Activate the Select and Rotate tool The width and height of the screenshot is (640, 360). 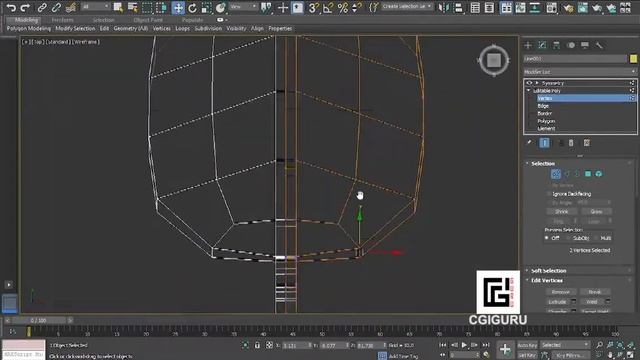pyautogui.click(x=192, y=7)
